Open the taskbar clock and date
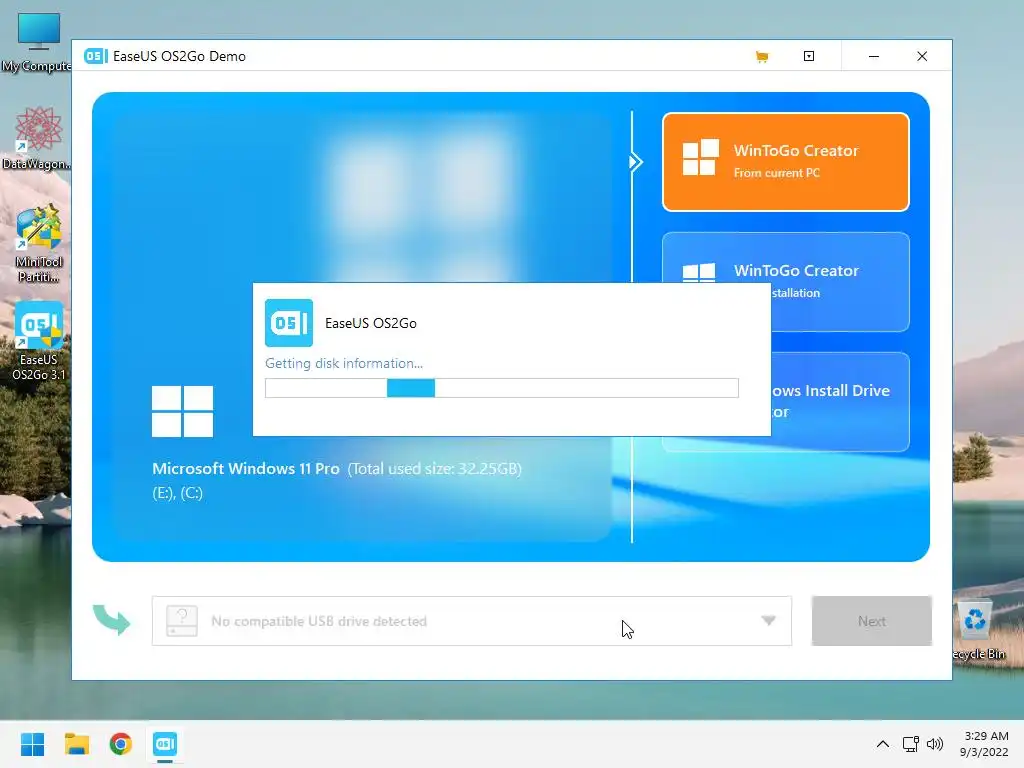The width and height of the screenshot is (1024, 768). coord(985,744)
